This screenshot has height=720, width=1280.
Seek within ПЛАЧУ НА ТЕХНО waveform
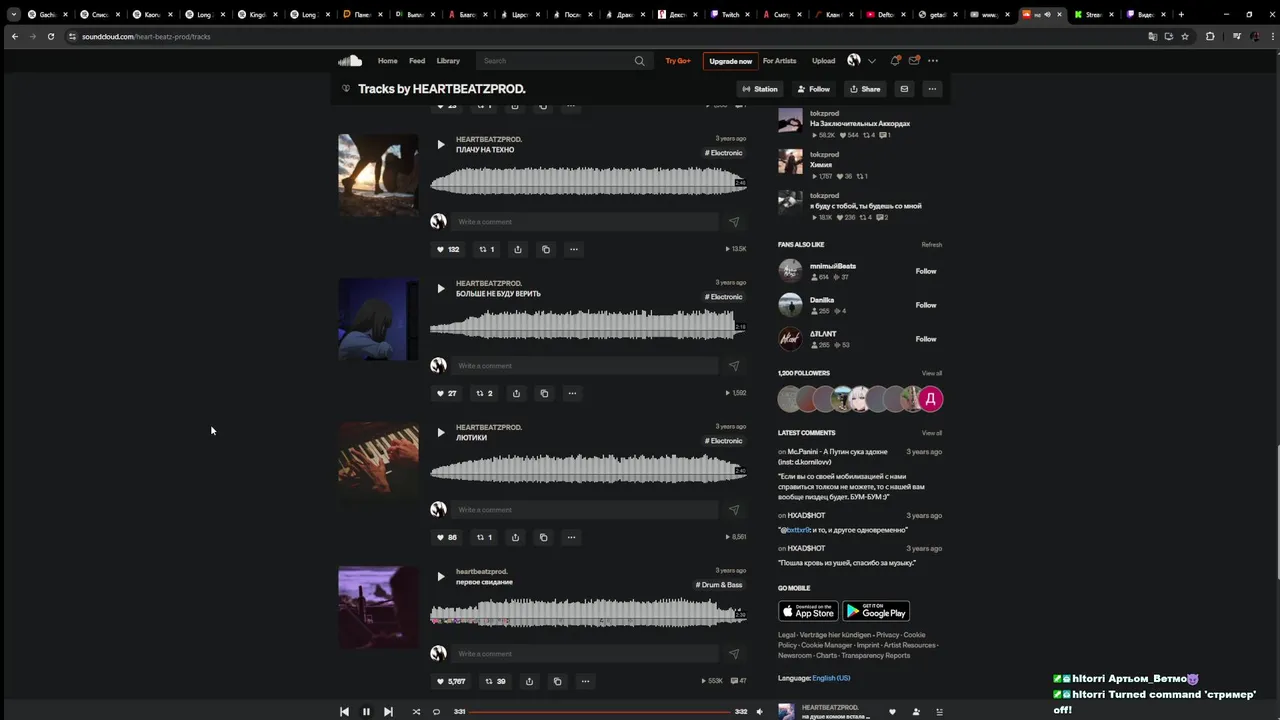[x=588, y=181]
